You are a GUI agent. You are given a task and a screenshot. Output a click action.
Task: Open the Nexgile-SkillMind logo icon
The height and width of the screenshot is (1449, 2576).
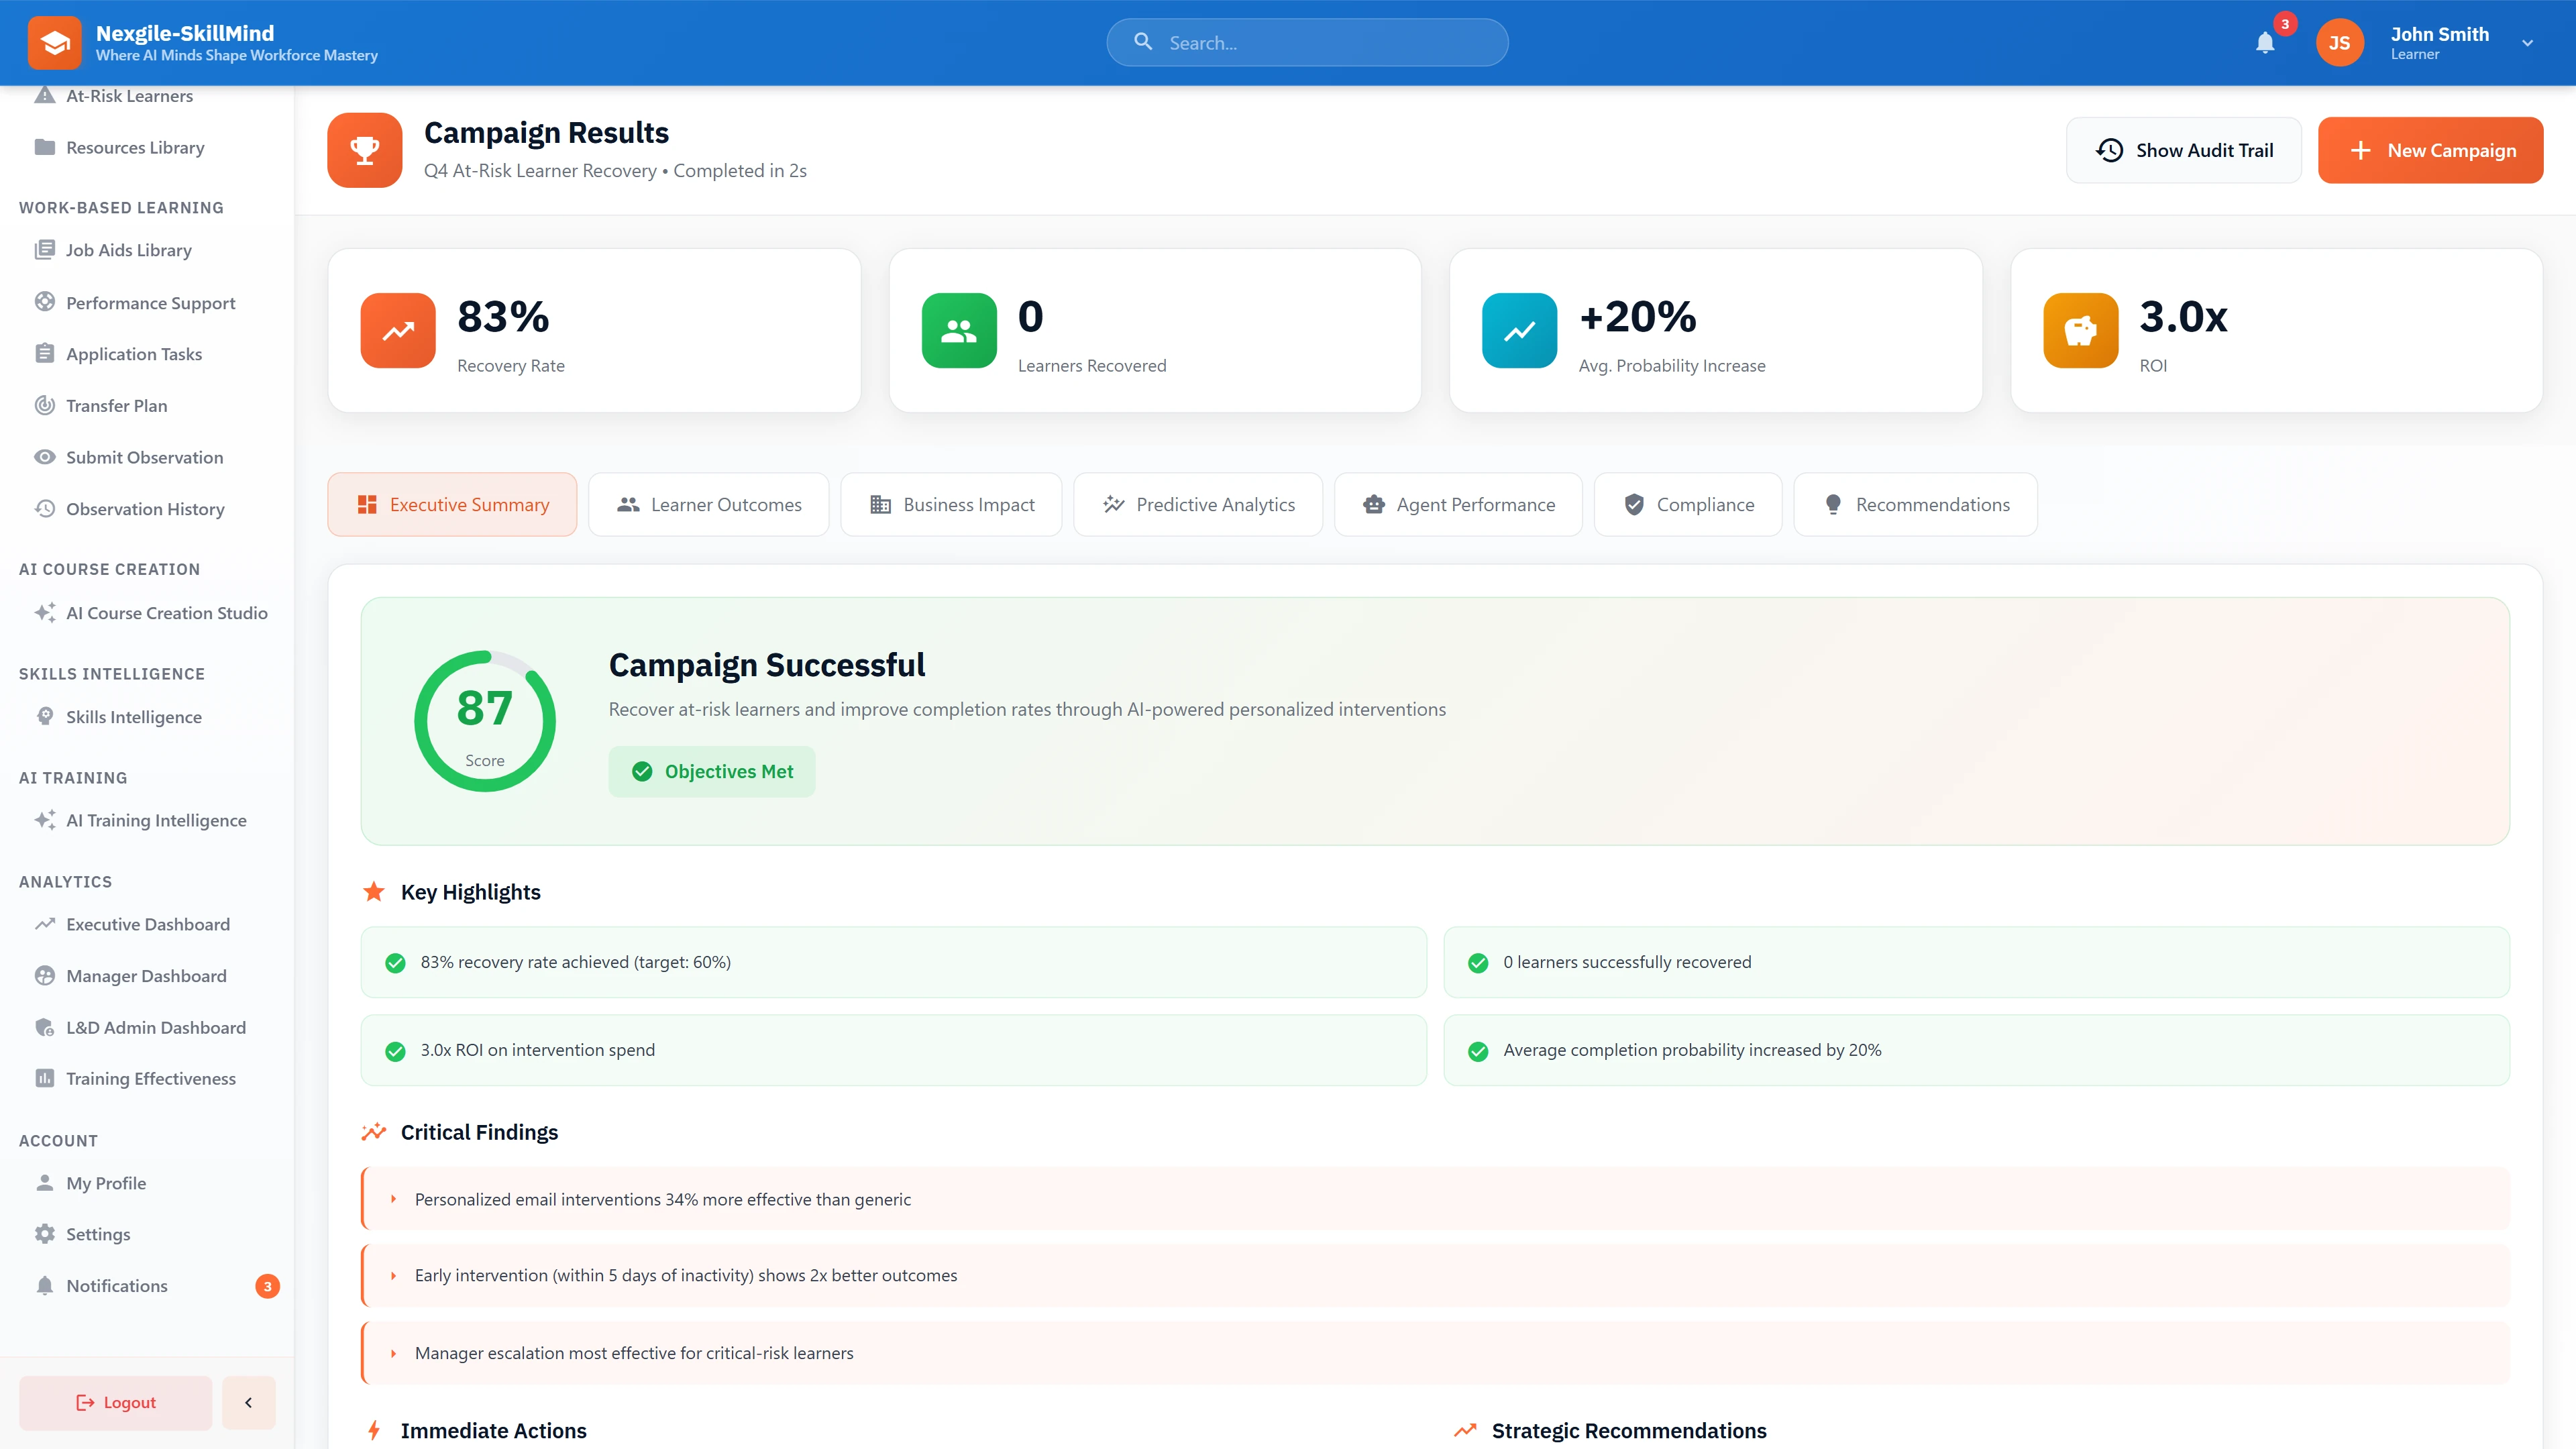point(54,42)
